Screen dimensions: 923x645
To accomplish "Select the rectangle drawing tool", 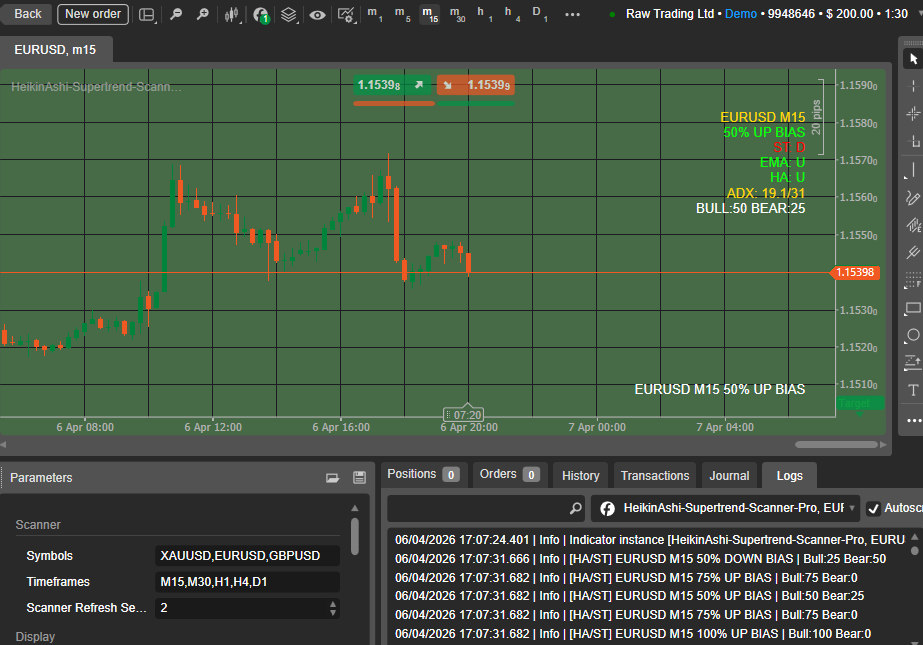I will (x=912, y=308).
